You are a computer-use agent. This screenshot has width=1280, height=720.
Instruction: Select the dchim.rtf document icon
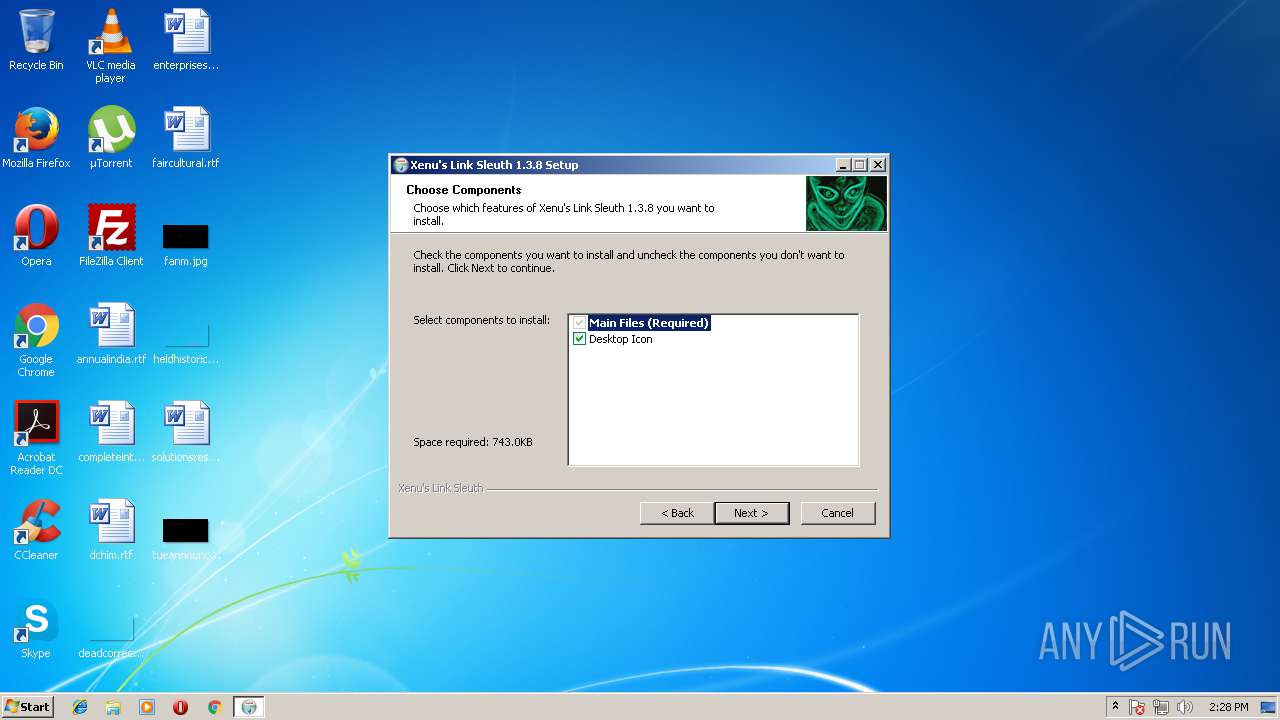point(111,530)
